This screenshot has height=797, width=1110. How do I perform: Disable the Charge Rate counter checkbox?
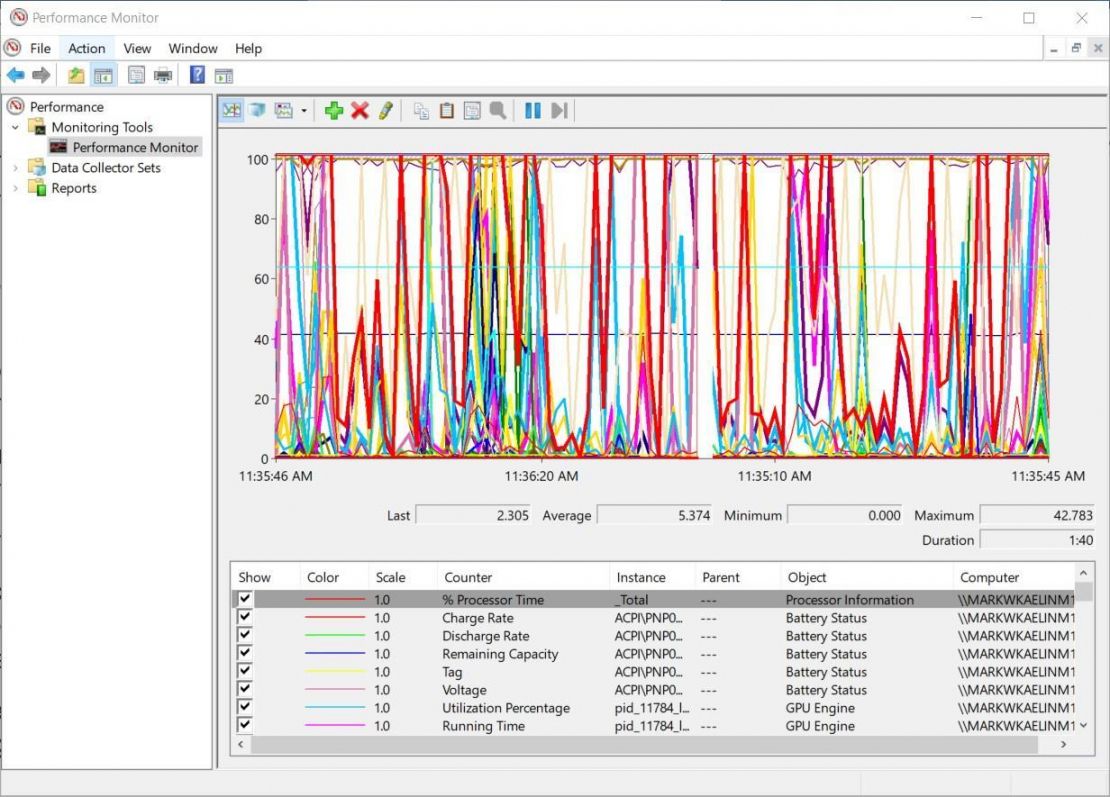(244, 617)
